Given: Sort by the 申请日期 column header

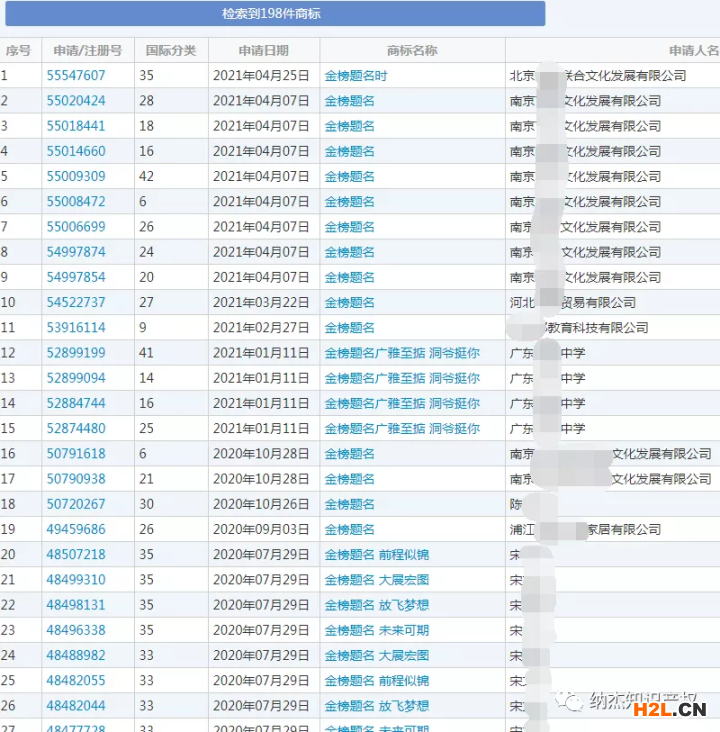Looking at the screenshot, I should point(264,50).
